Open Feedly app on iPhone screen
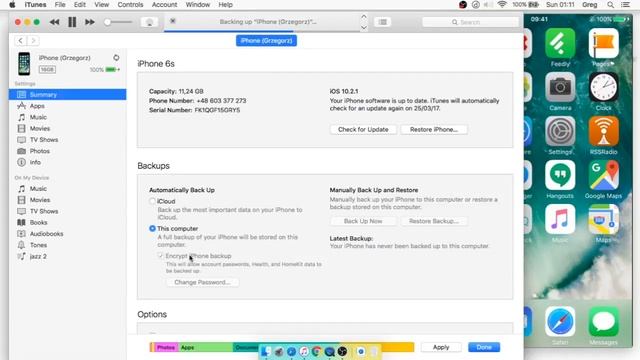Image resolution: width=640 pixels, height=360 pixels. click(560, 44)
